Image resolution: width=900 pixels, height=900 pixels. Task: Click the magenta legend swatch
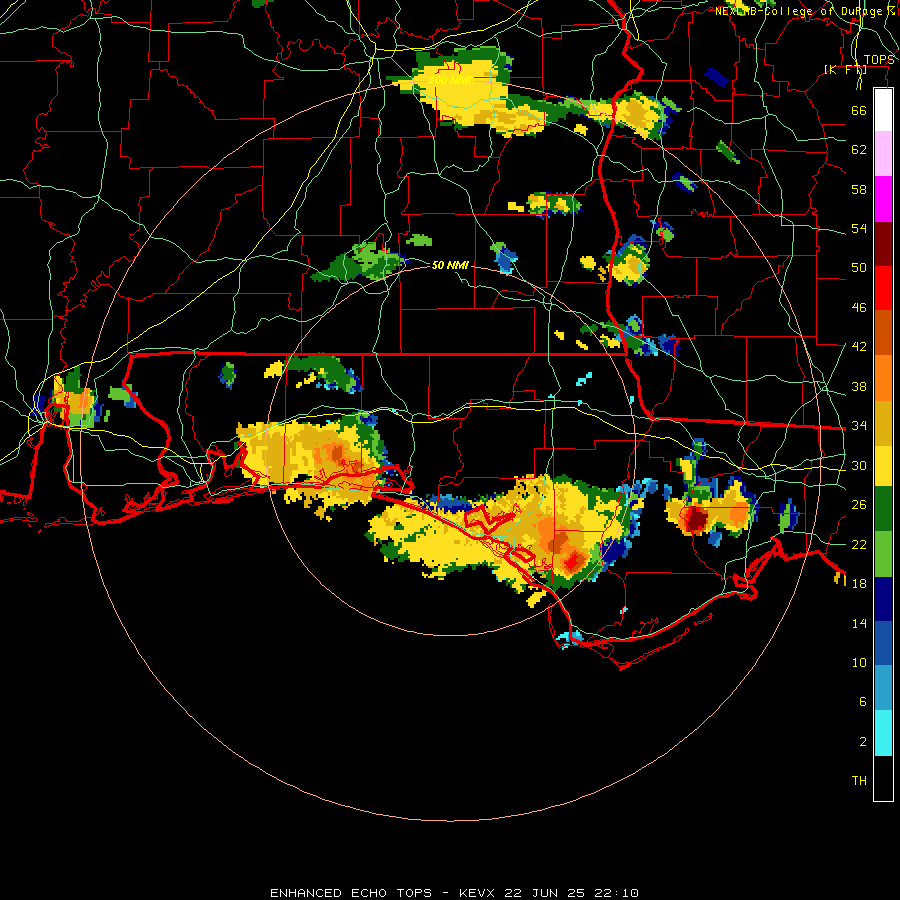tap(883, 199)
